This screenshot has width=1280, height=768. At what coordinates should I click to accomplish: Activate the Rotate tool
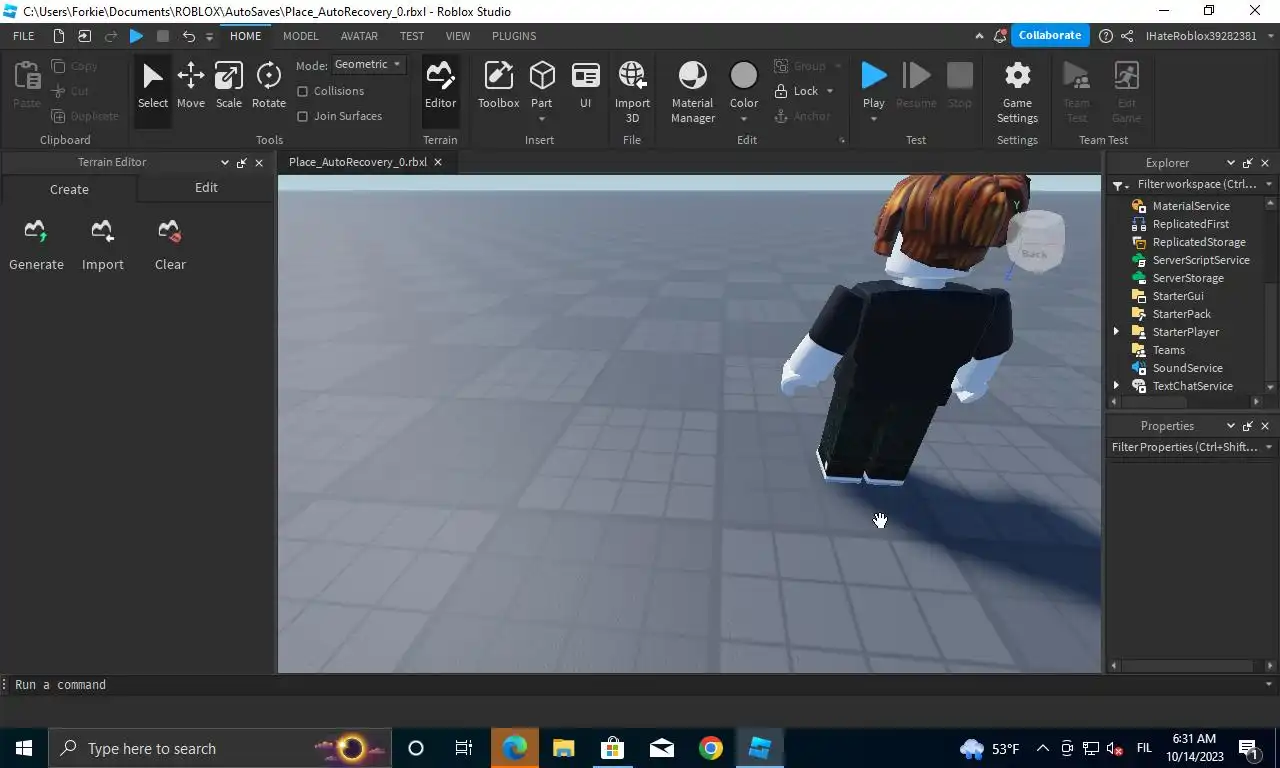pos(269,86)
